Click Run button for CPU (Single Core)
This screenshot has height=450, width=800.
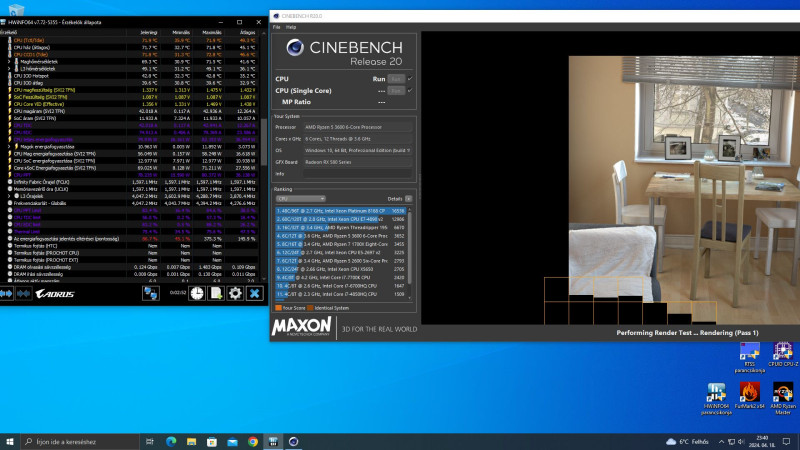(x=396, y=90)
